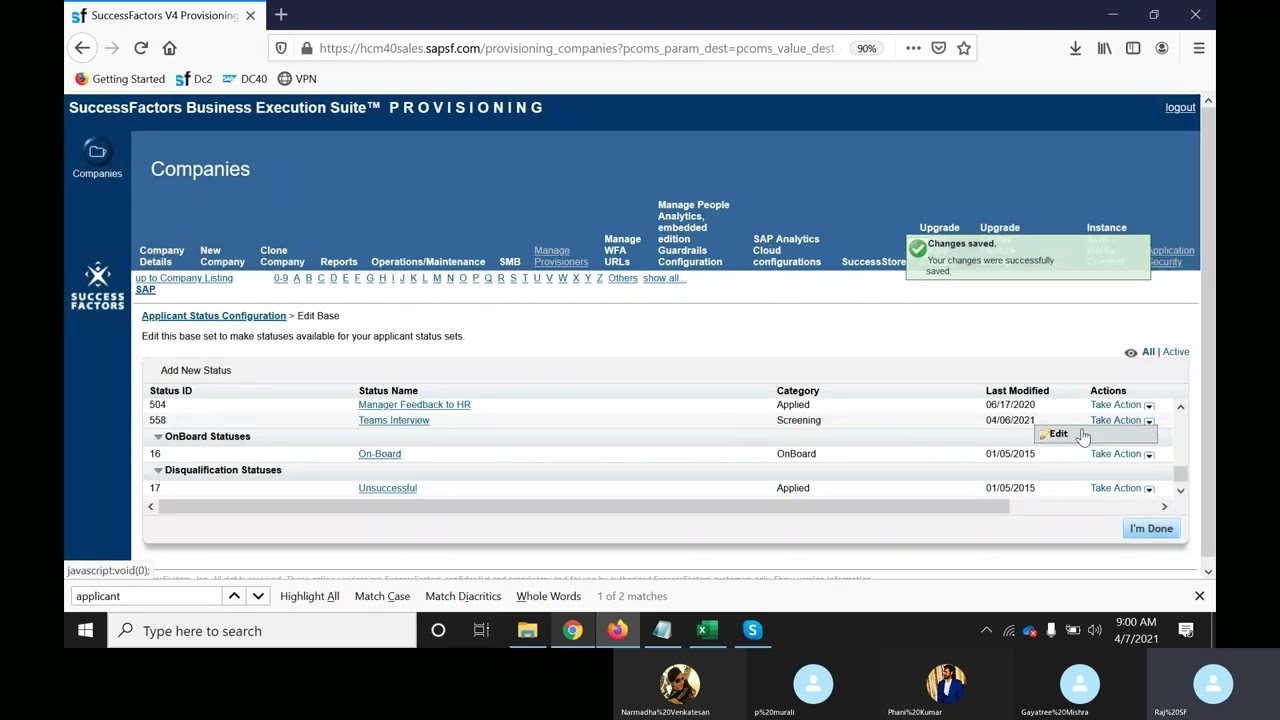Collapse OnBoard Statuses group

click(158, 437)
